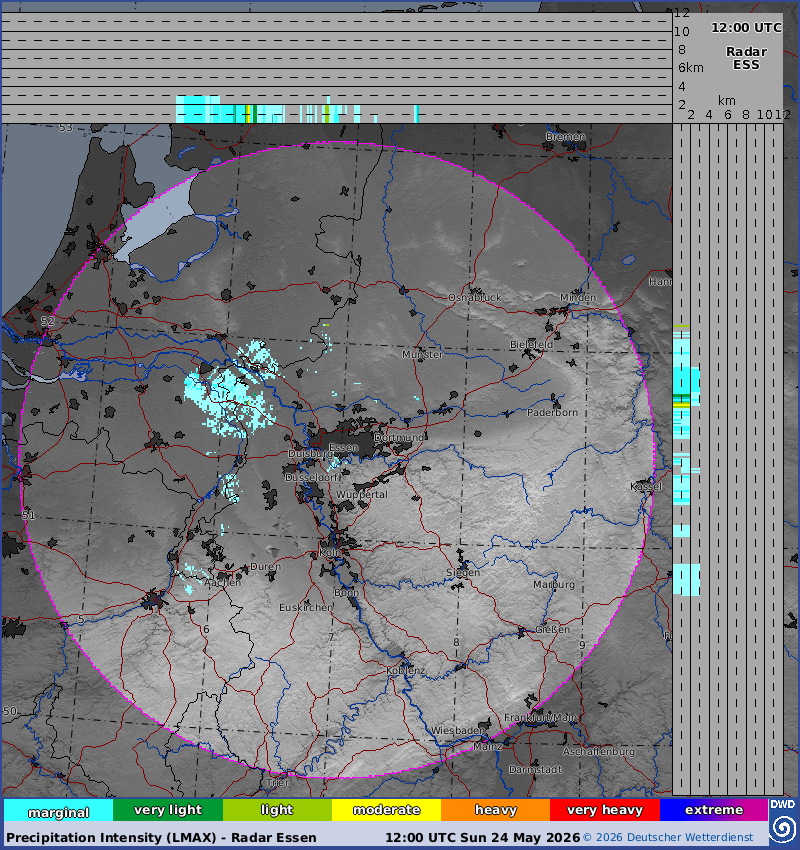Click the moderate yellow legend swatch

click(386, 810)
